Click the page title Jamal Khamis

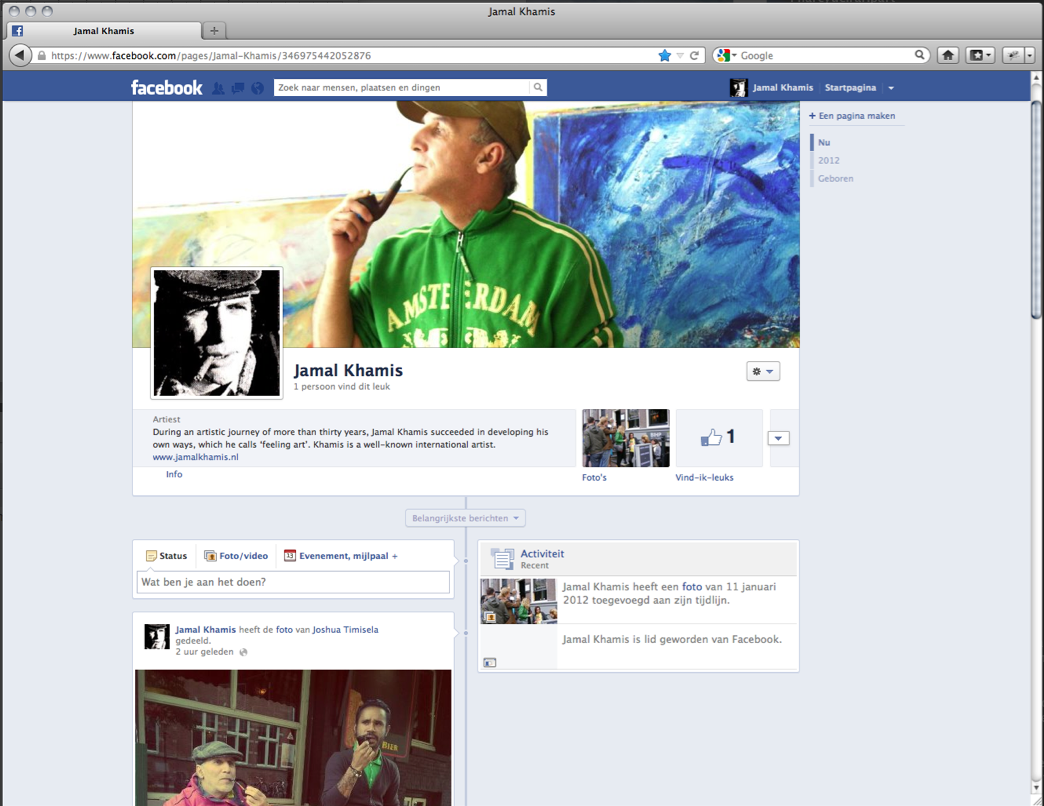[x=348, y=371]
